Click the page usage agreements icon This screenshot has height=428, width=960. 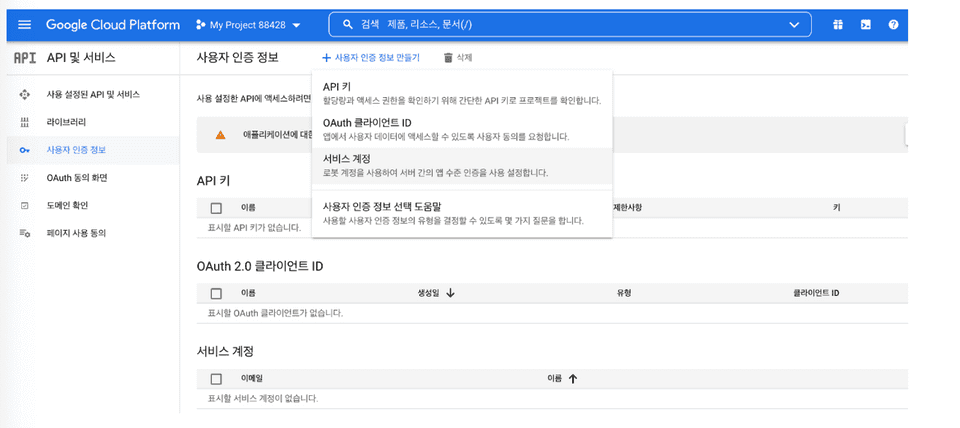point(24,233)
